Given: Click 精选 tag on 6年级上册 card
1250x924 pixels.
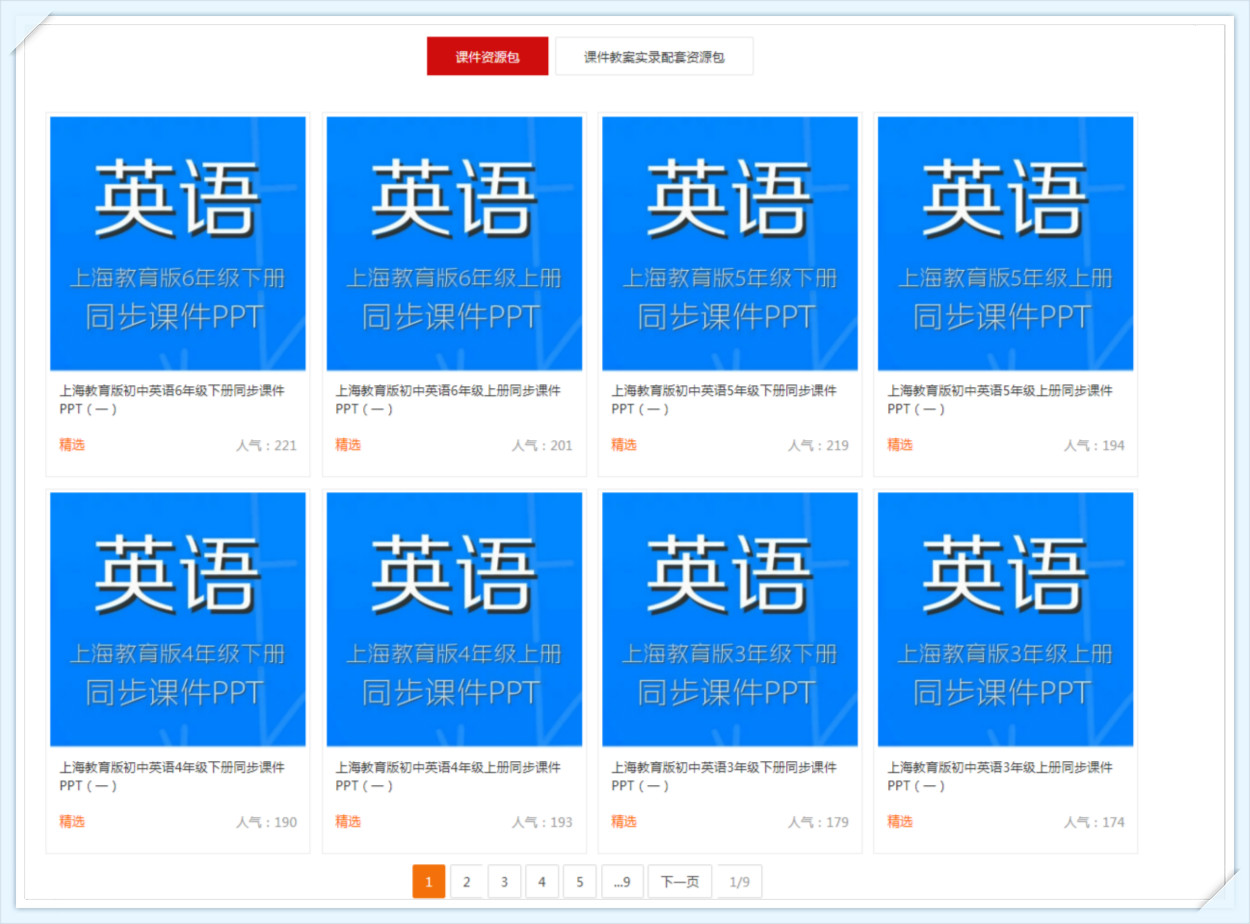Looking at the screenshot, I should click(348, 445).
